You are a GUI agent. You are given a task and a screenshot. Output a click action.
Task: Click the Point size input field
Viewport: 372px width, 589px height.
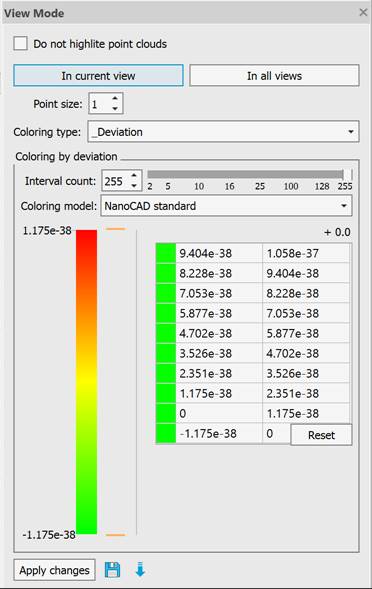point(100,104)
